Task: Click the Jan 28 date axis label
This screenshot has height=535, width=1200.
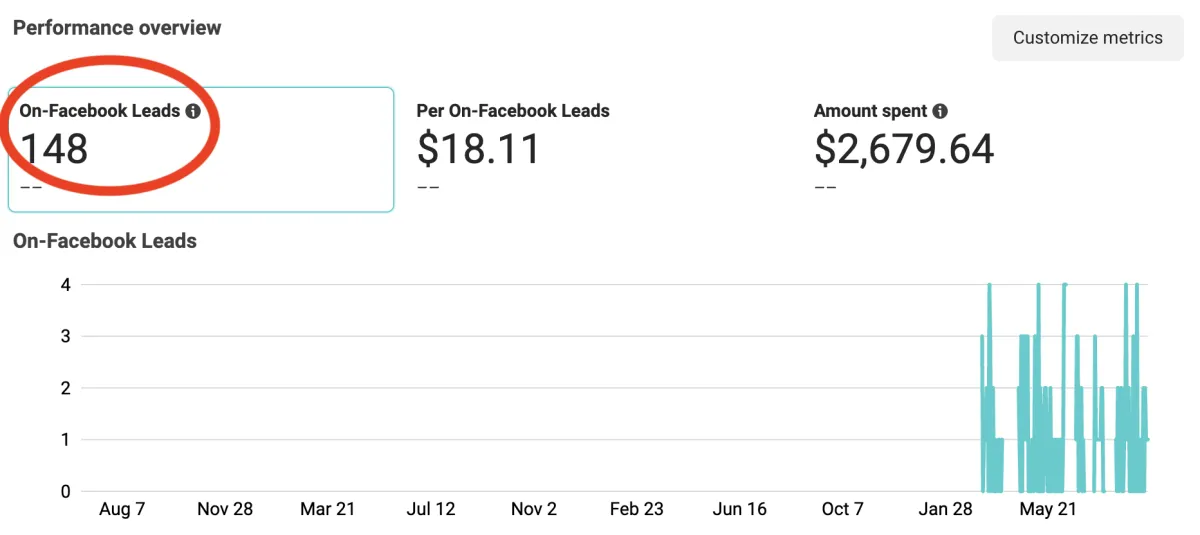Action: [946, 509]
